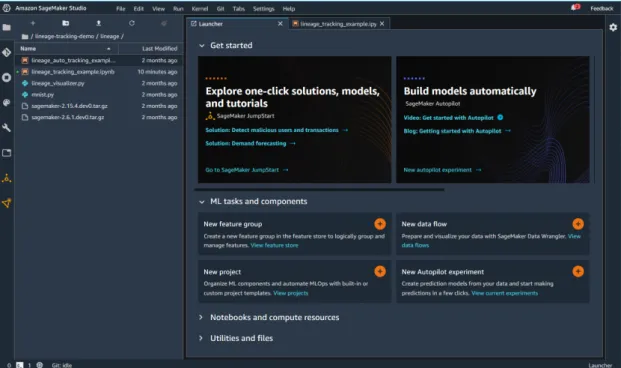
Task: Click plus button on New feature group
Action: tap(380, 224)
